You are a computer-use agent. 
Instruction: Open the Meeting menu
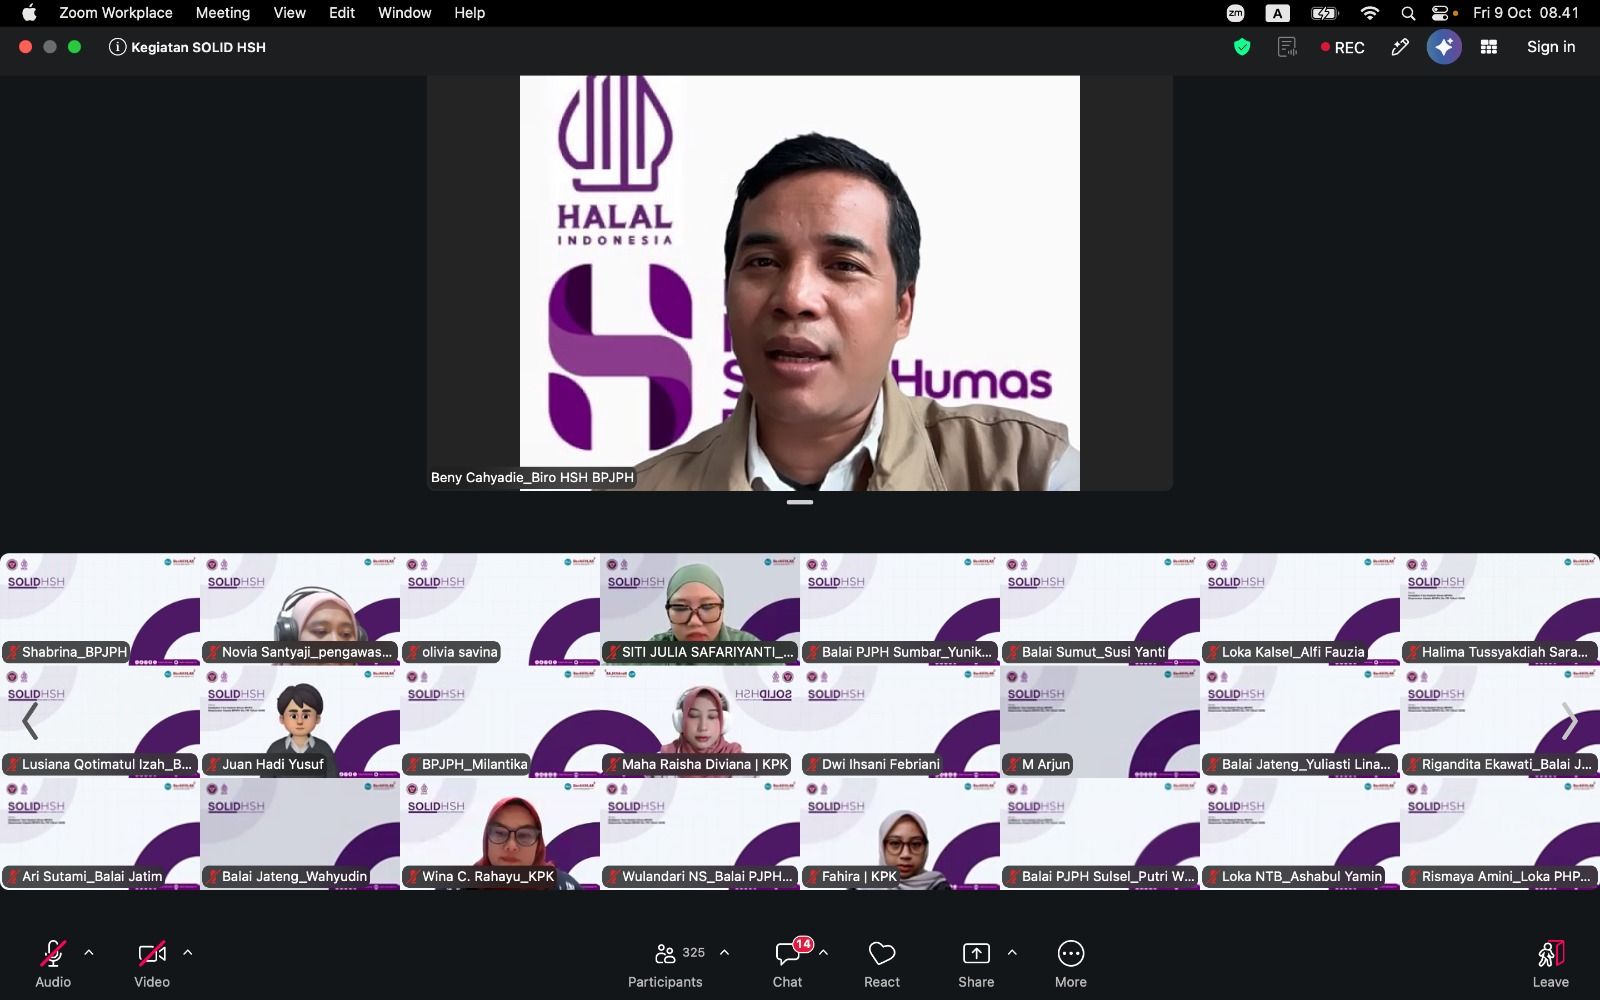click(x=223, y=13)
